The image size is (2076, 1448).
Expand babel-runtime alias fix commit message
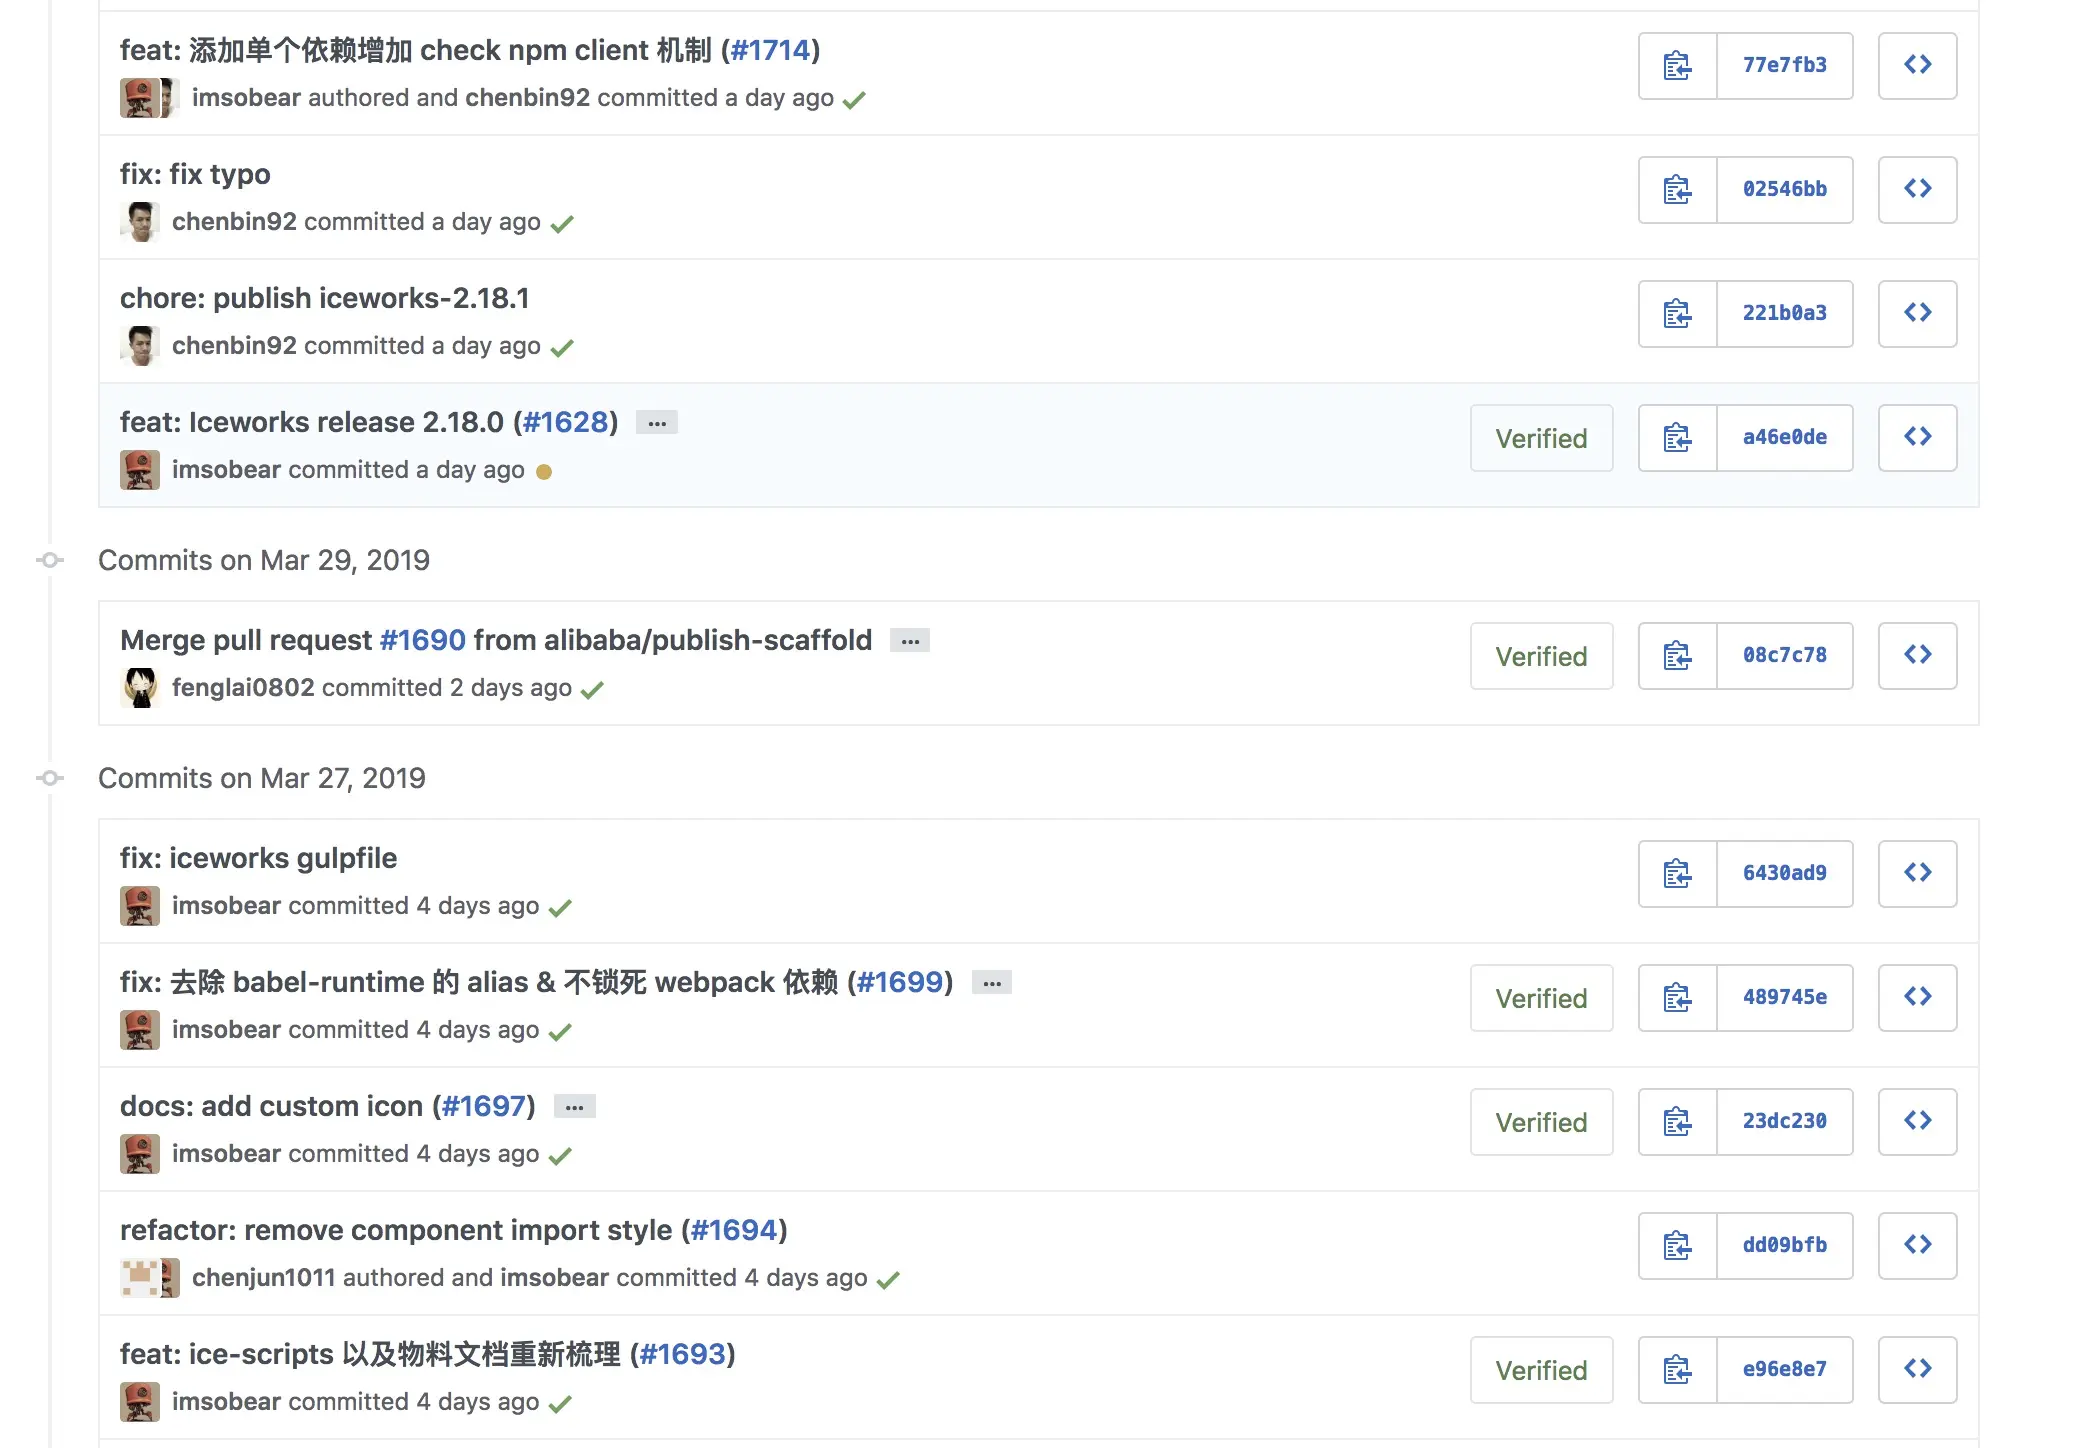[x=992, y=983]
